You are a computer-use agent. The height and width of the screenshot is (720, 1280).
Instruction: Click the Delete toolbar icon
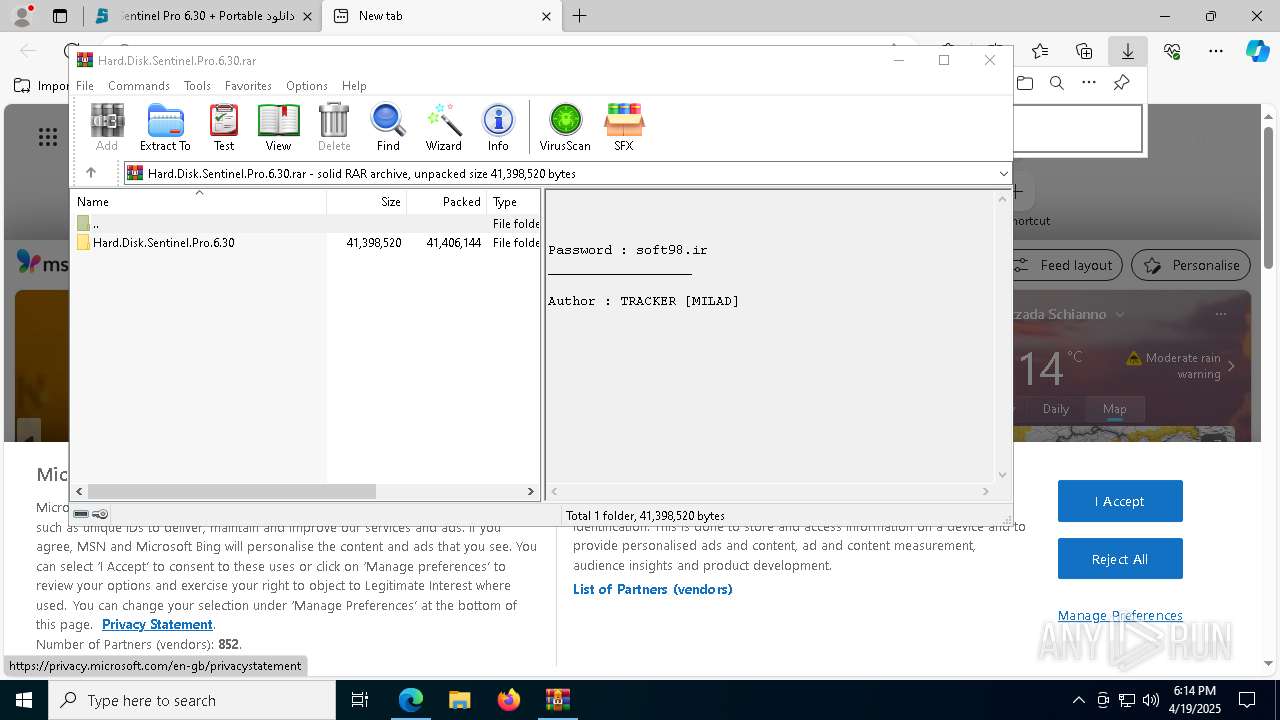tap(334, 127)
